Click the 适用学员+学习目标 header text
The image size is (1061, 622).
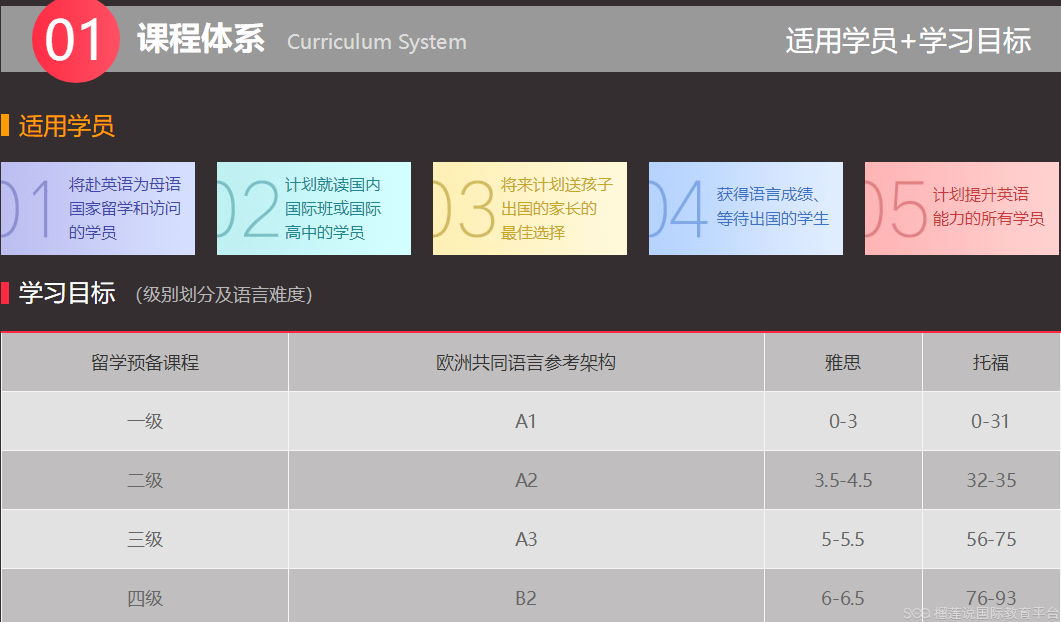pyautogui.click(x=908, y=41)
